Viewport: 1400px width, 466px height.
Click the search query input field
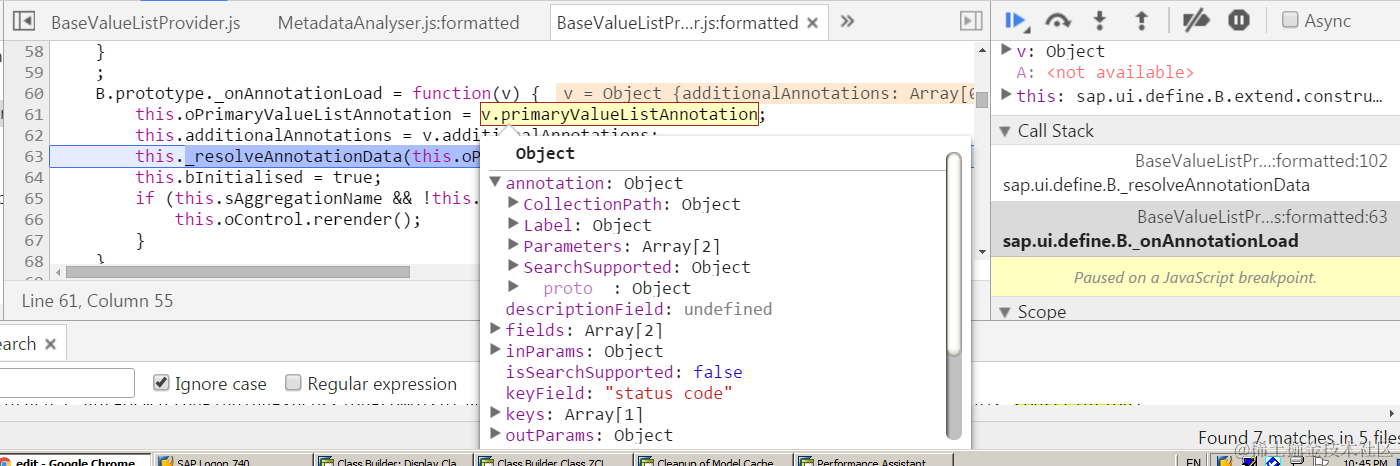66,383
